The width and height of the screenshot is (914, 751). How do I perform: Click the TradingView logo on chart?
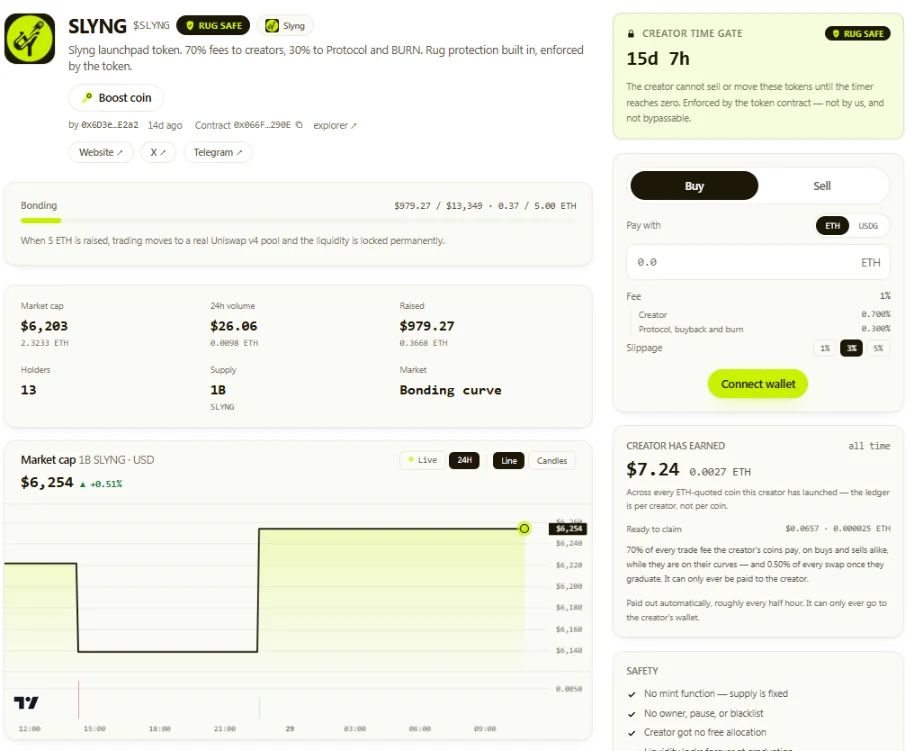pos(26,703)
